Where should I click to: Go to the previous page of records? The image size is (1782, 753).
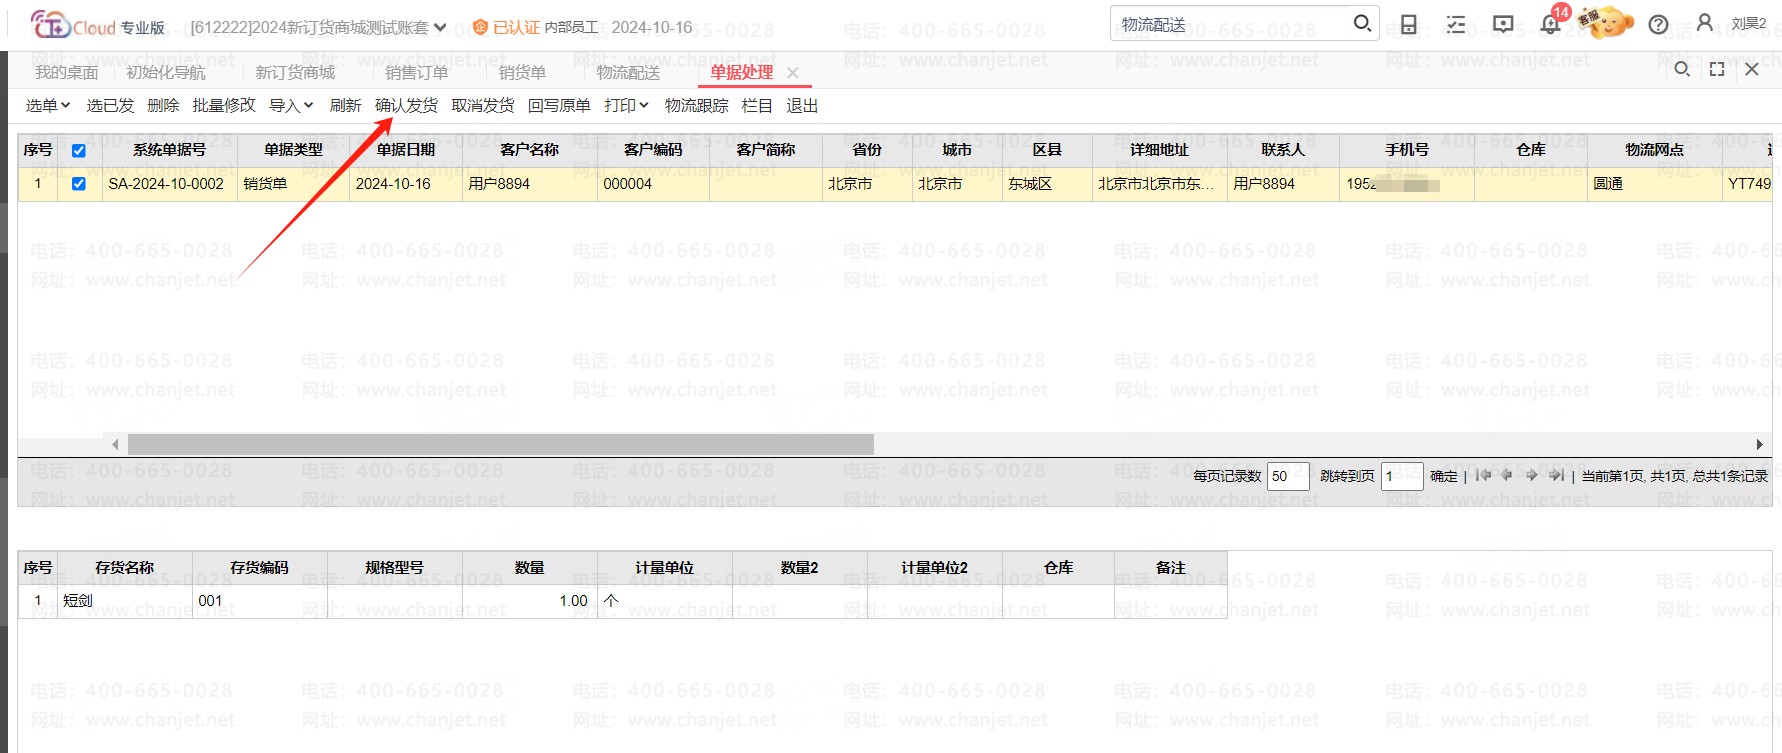point(1506,475)
